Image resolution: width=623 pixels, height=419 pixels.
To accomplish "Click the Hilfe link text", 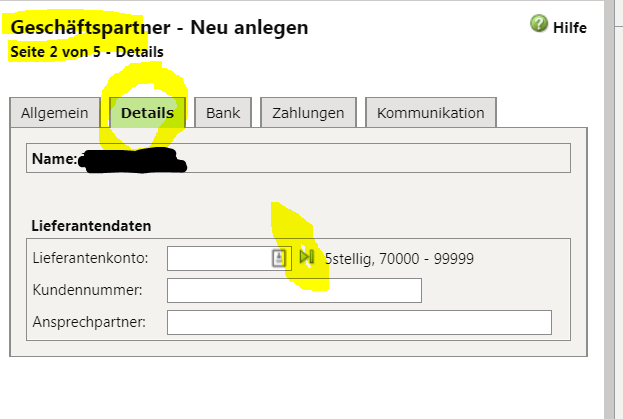I will (x=570, y=27).
